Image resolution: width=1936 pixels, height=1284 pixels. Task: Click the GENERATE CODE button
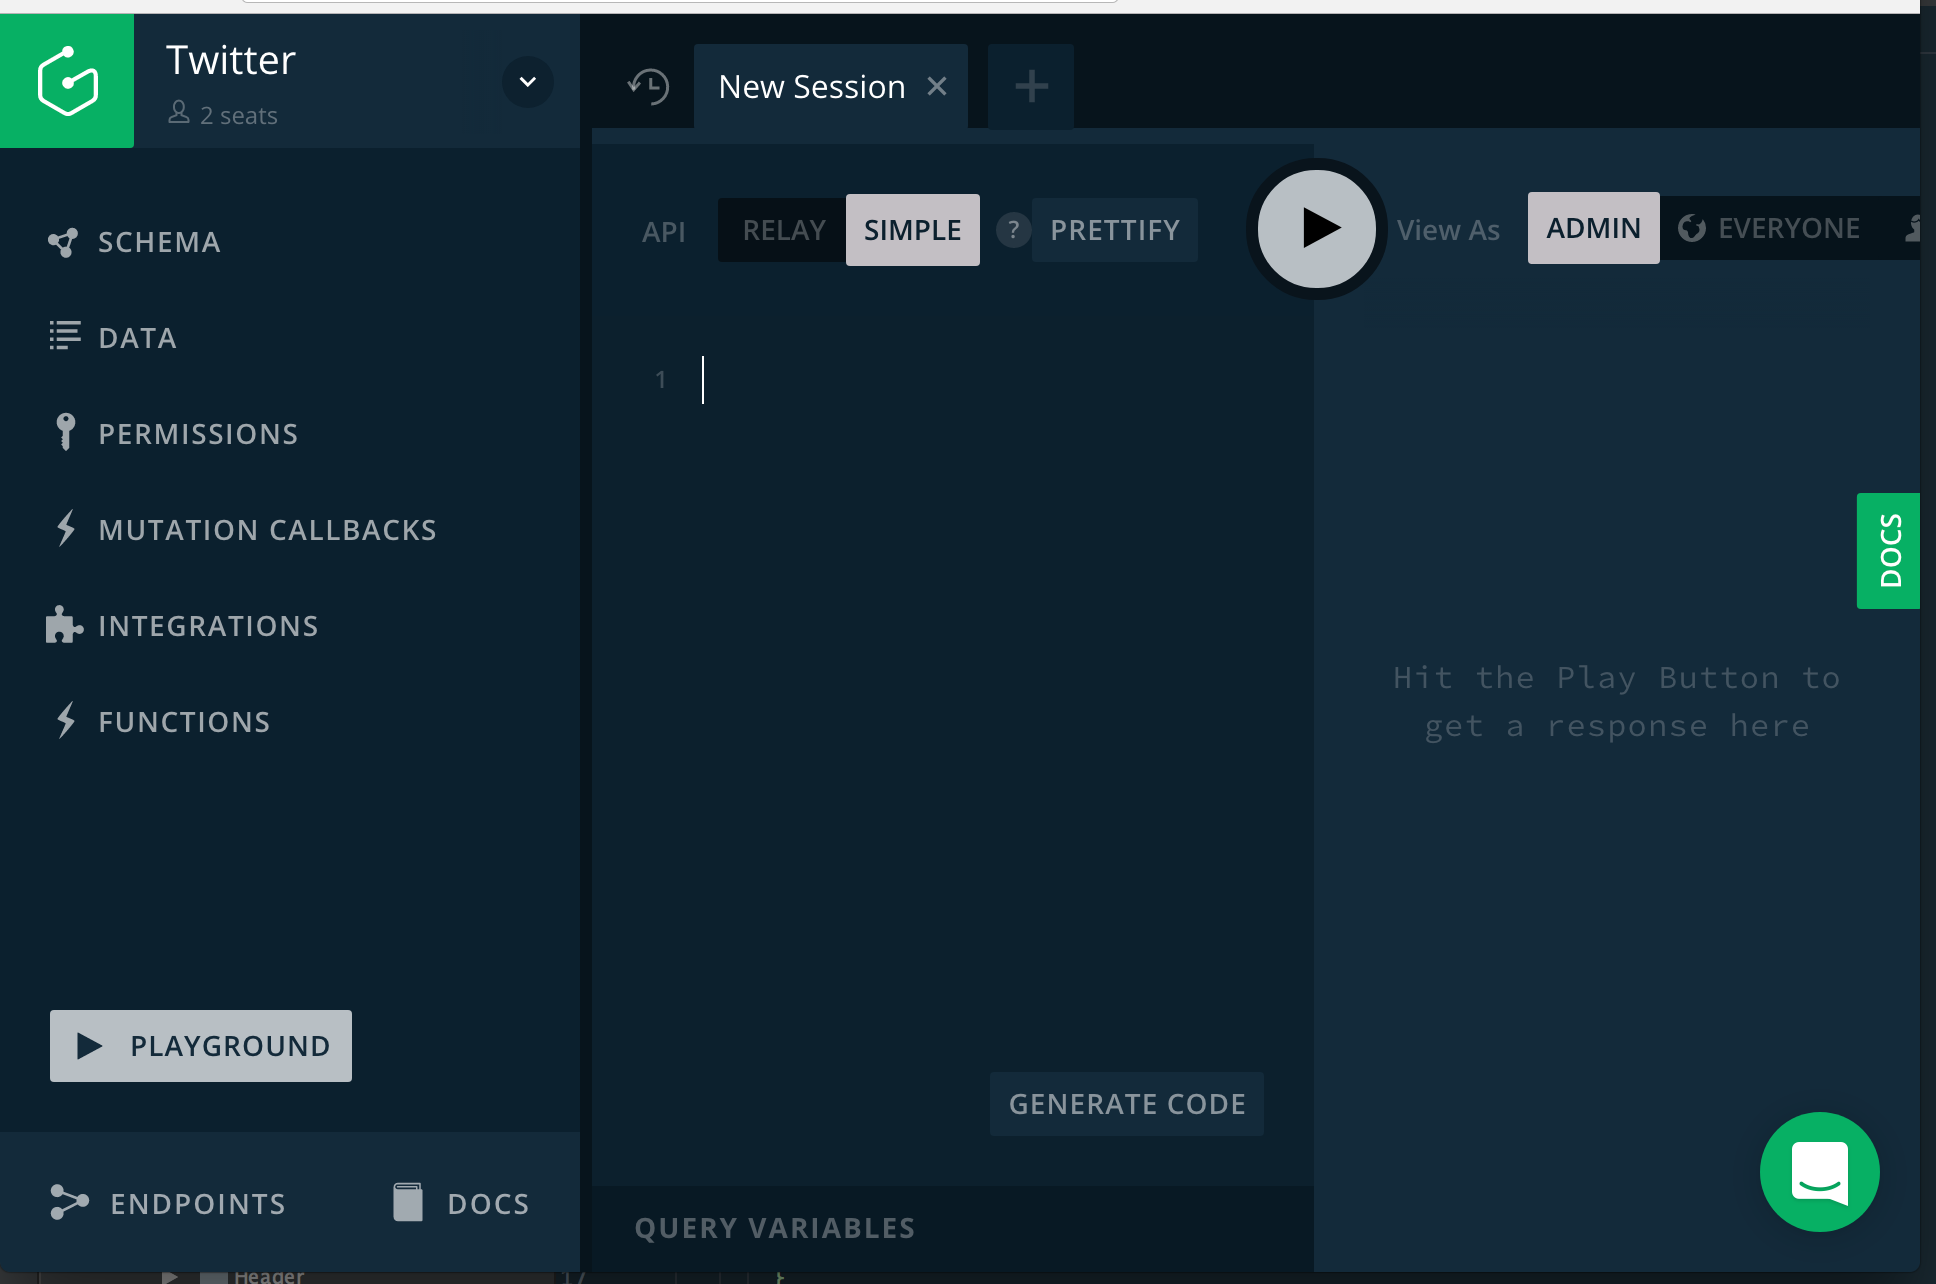click(x=1126, y=1104)
